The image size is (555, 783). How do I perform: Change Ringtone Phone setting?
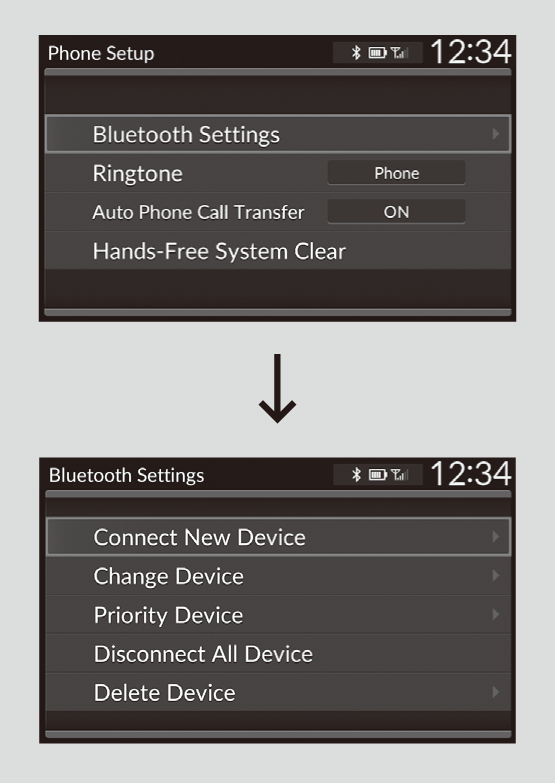click(396, 173)
